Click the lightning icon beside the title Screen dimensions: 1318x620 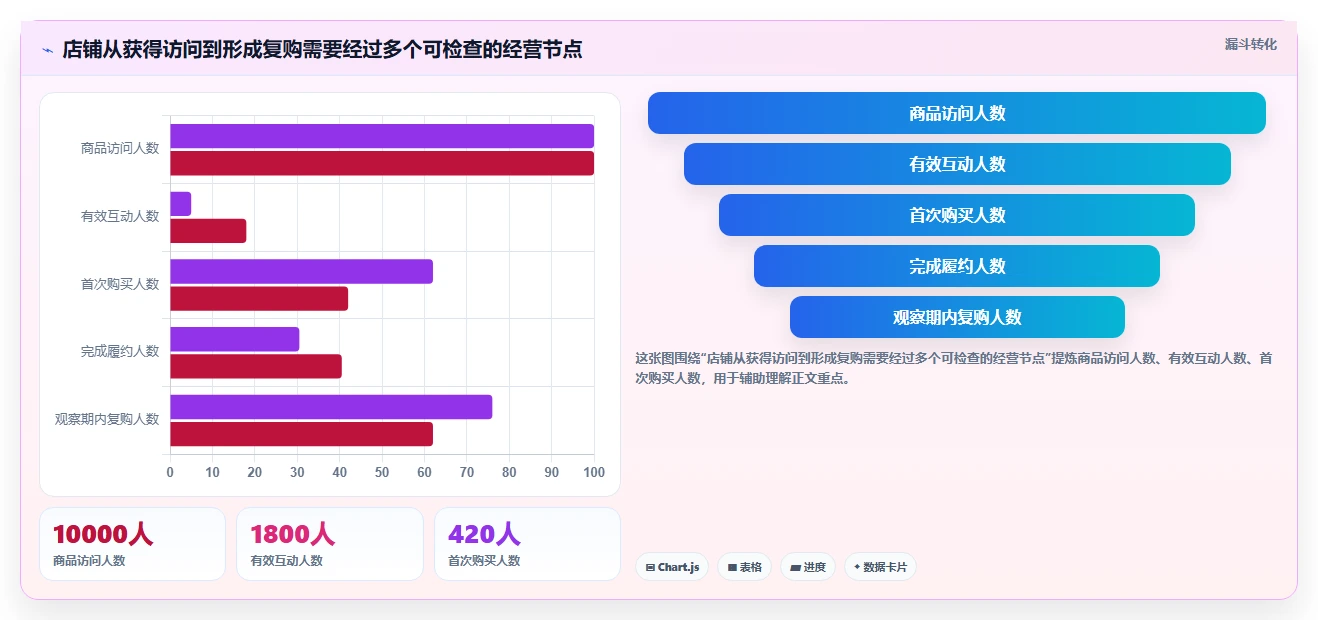coord(47,49)
